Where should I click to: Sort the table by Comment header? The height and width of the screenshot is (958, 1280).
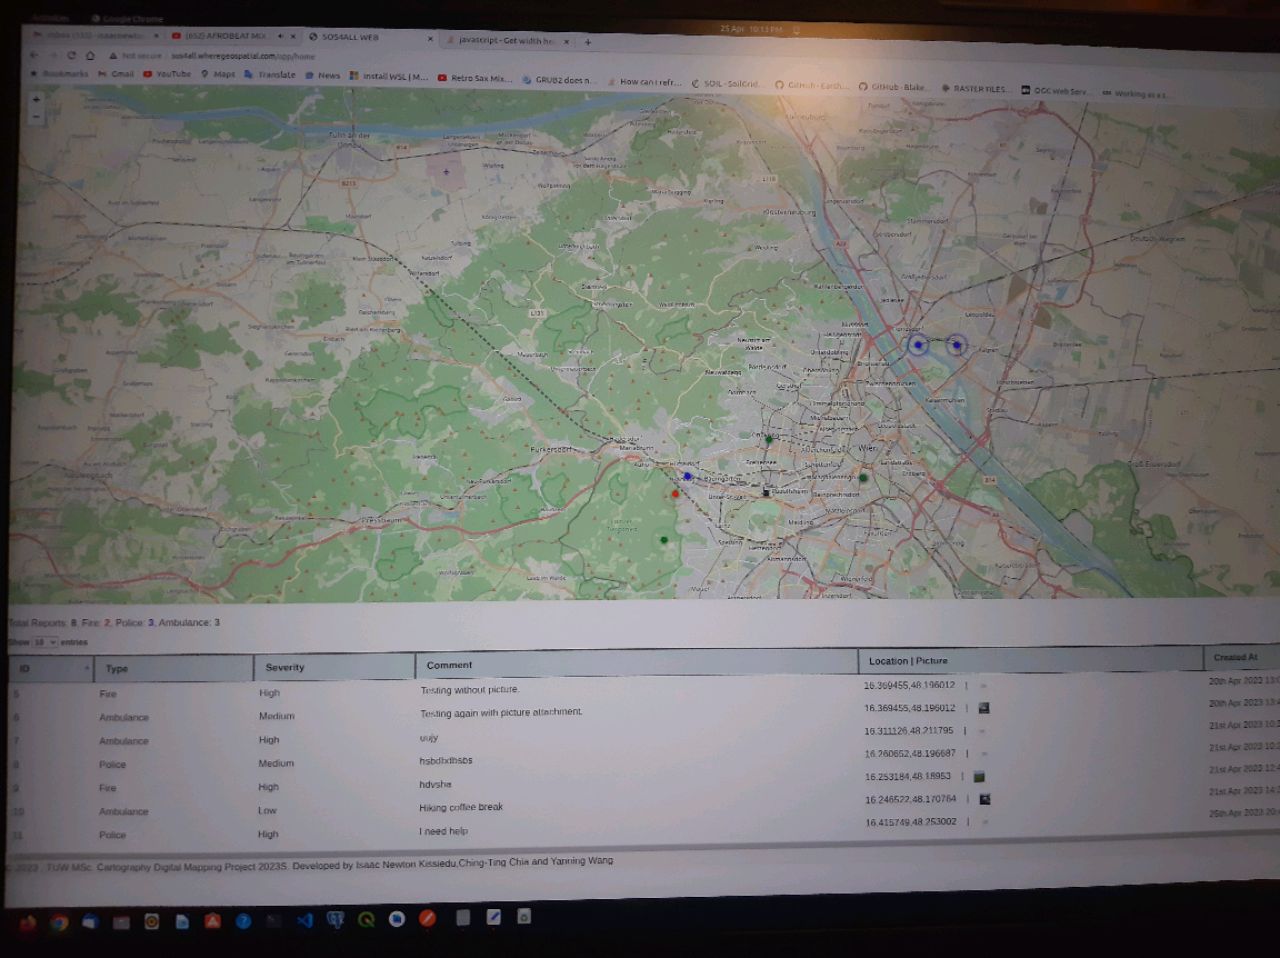click(x=450, y=665)
